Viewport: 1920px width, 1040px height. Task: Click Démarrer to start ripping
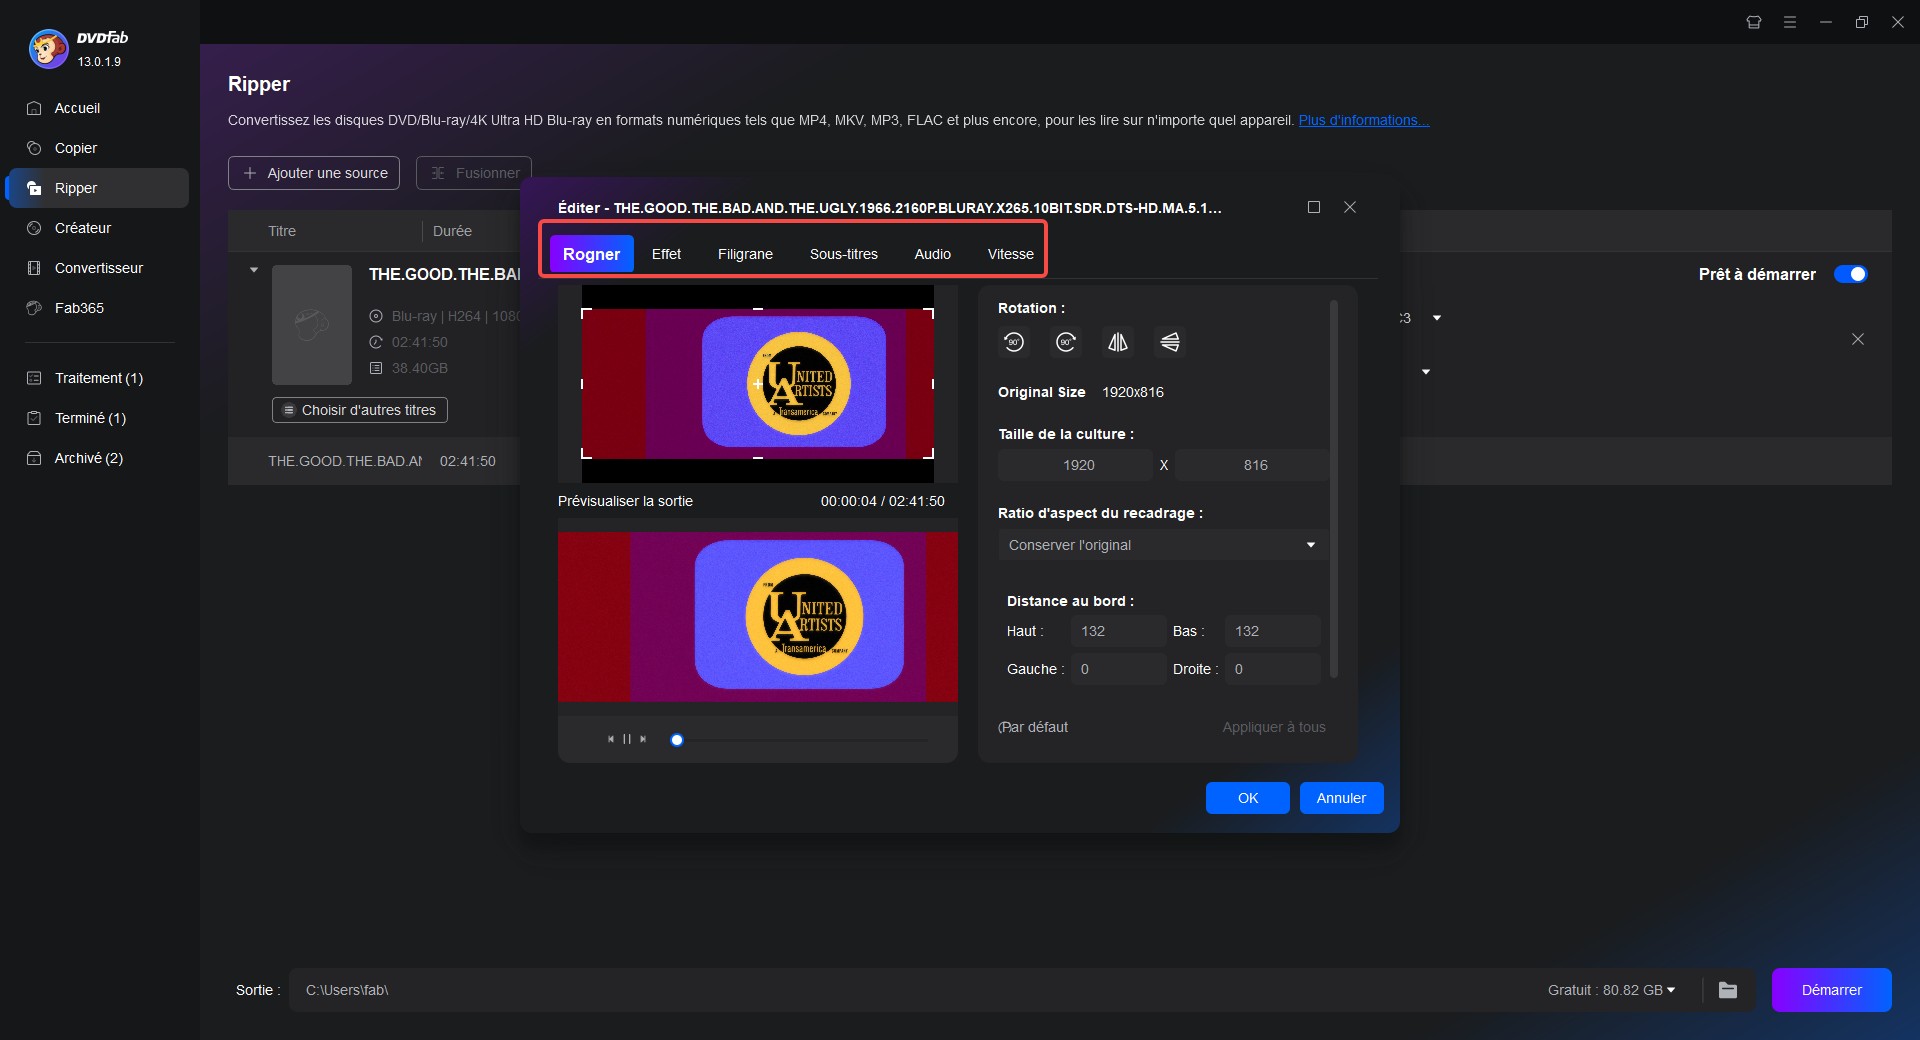coord(1831,990)
